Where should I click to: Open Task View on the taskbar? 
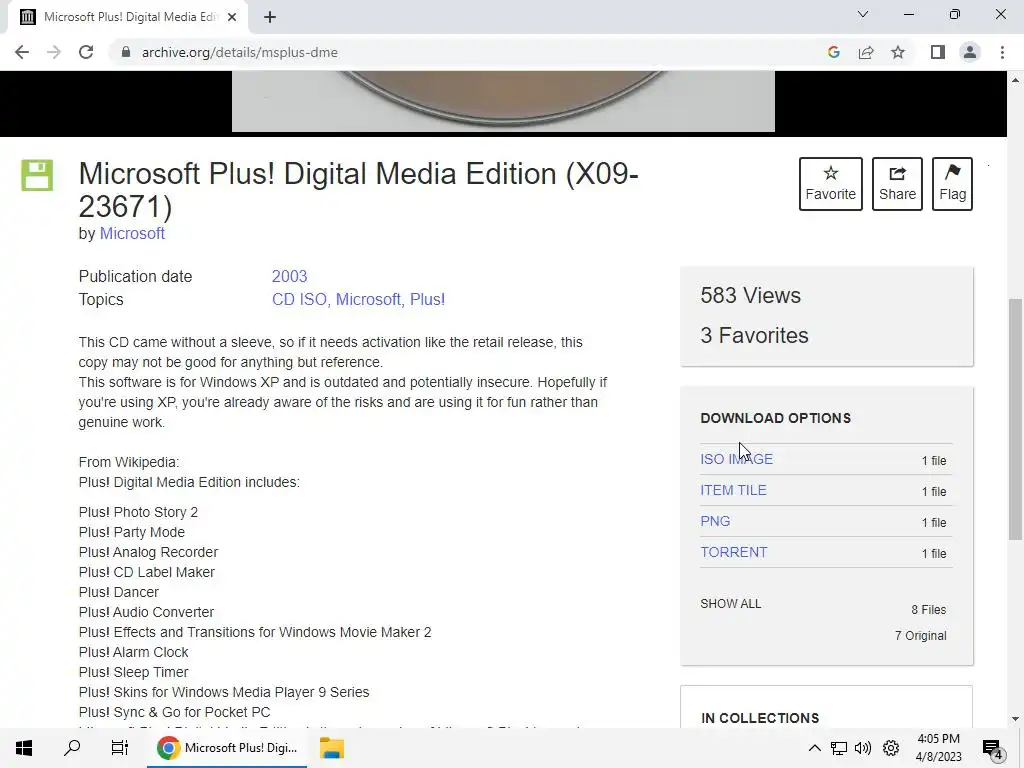pos(120,748)
